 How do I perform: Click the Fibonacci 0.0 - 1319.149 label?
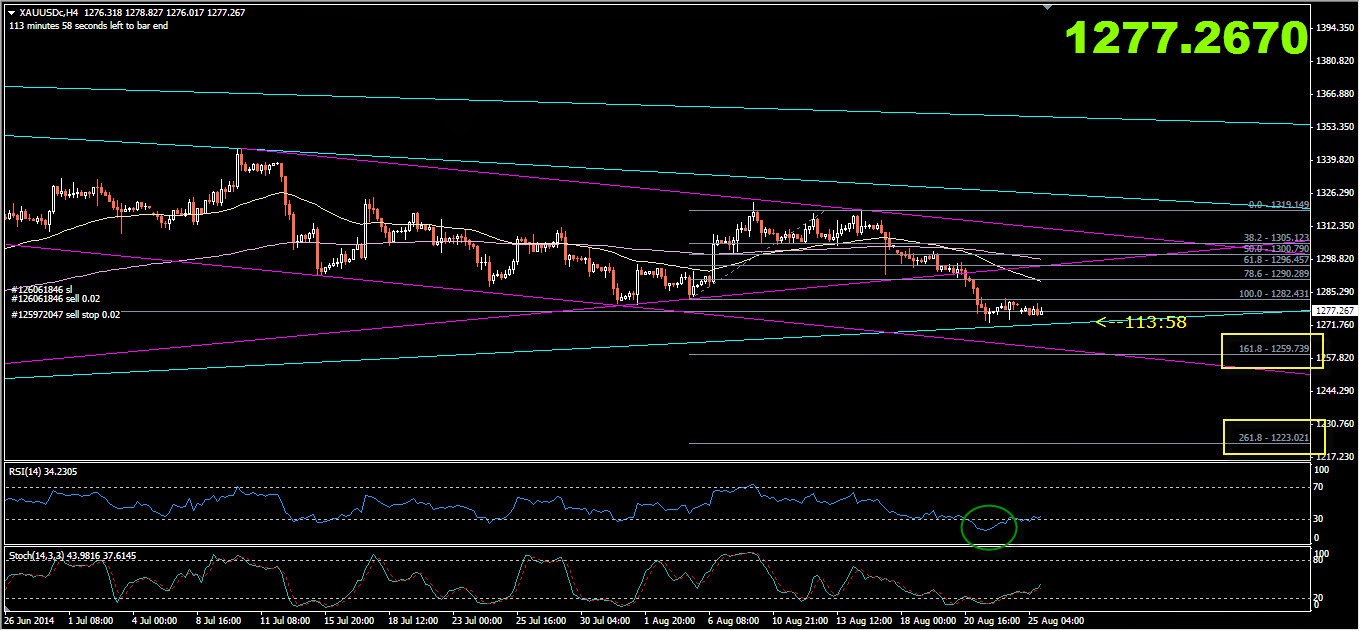tap(1279, 205)
